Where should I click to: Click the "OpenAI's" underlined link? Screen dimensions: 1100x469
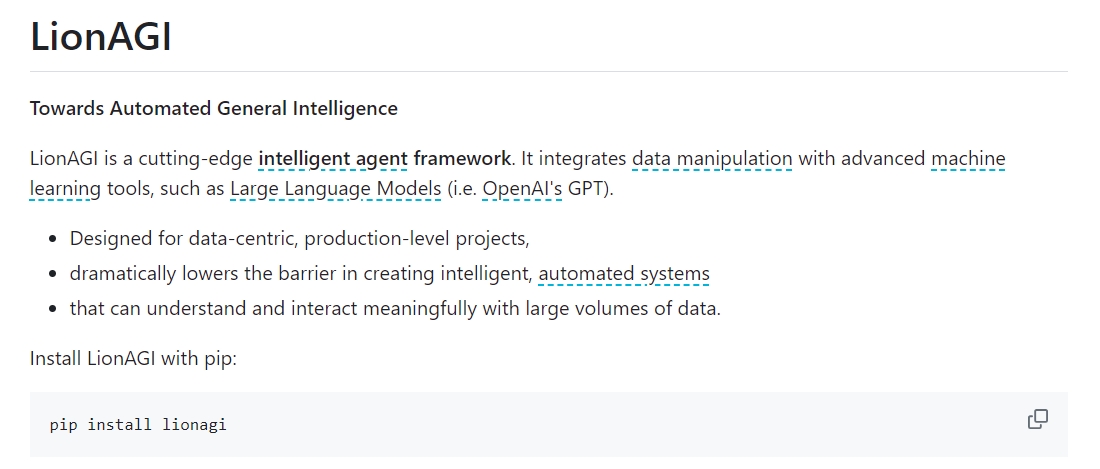[522, 189]
